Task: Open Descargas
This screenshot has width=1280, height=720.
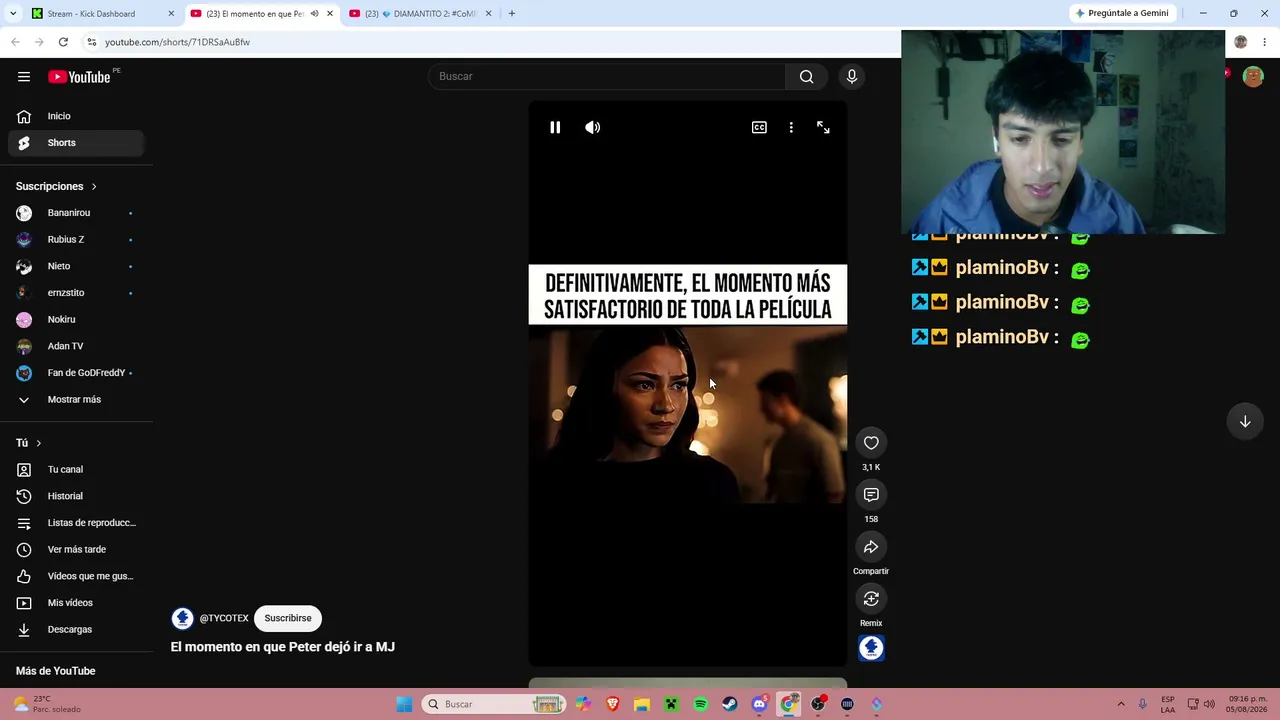Action: [76, 630]
